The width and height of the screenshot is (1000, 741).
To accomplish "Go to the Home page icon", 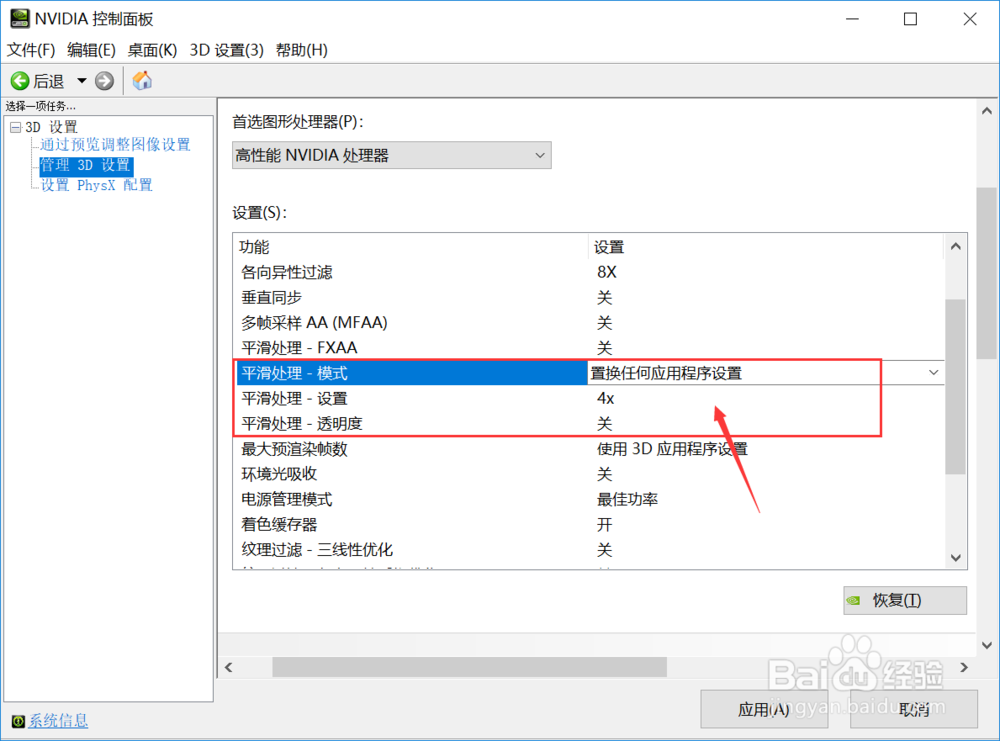I will 142,80.
